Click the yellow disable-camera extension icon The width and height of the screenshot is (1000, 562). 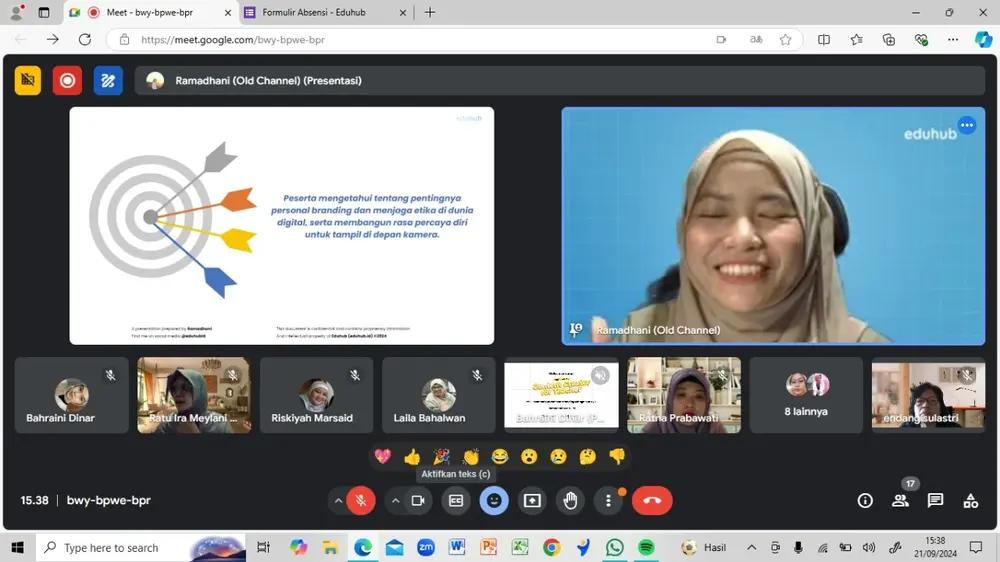tap(28, 80)
